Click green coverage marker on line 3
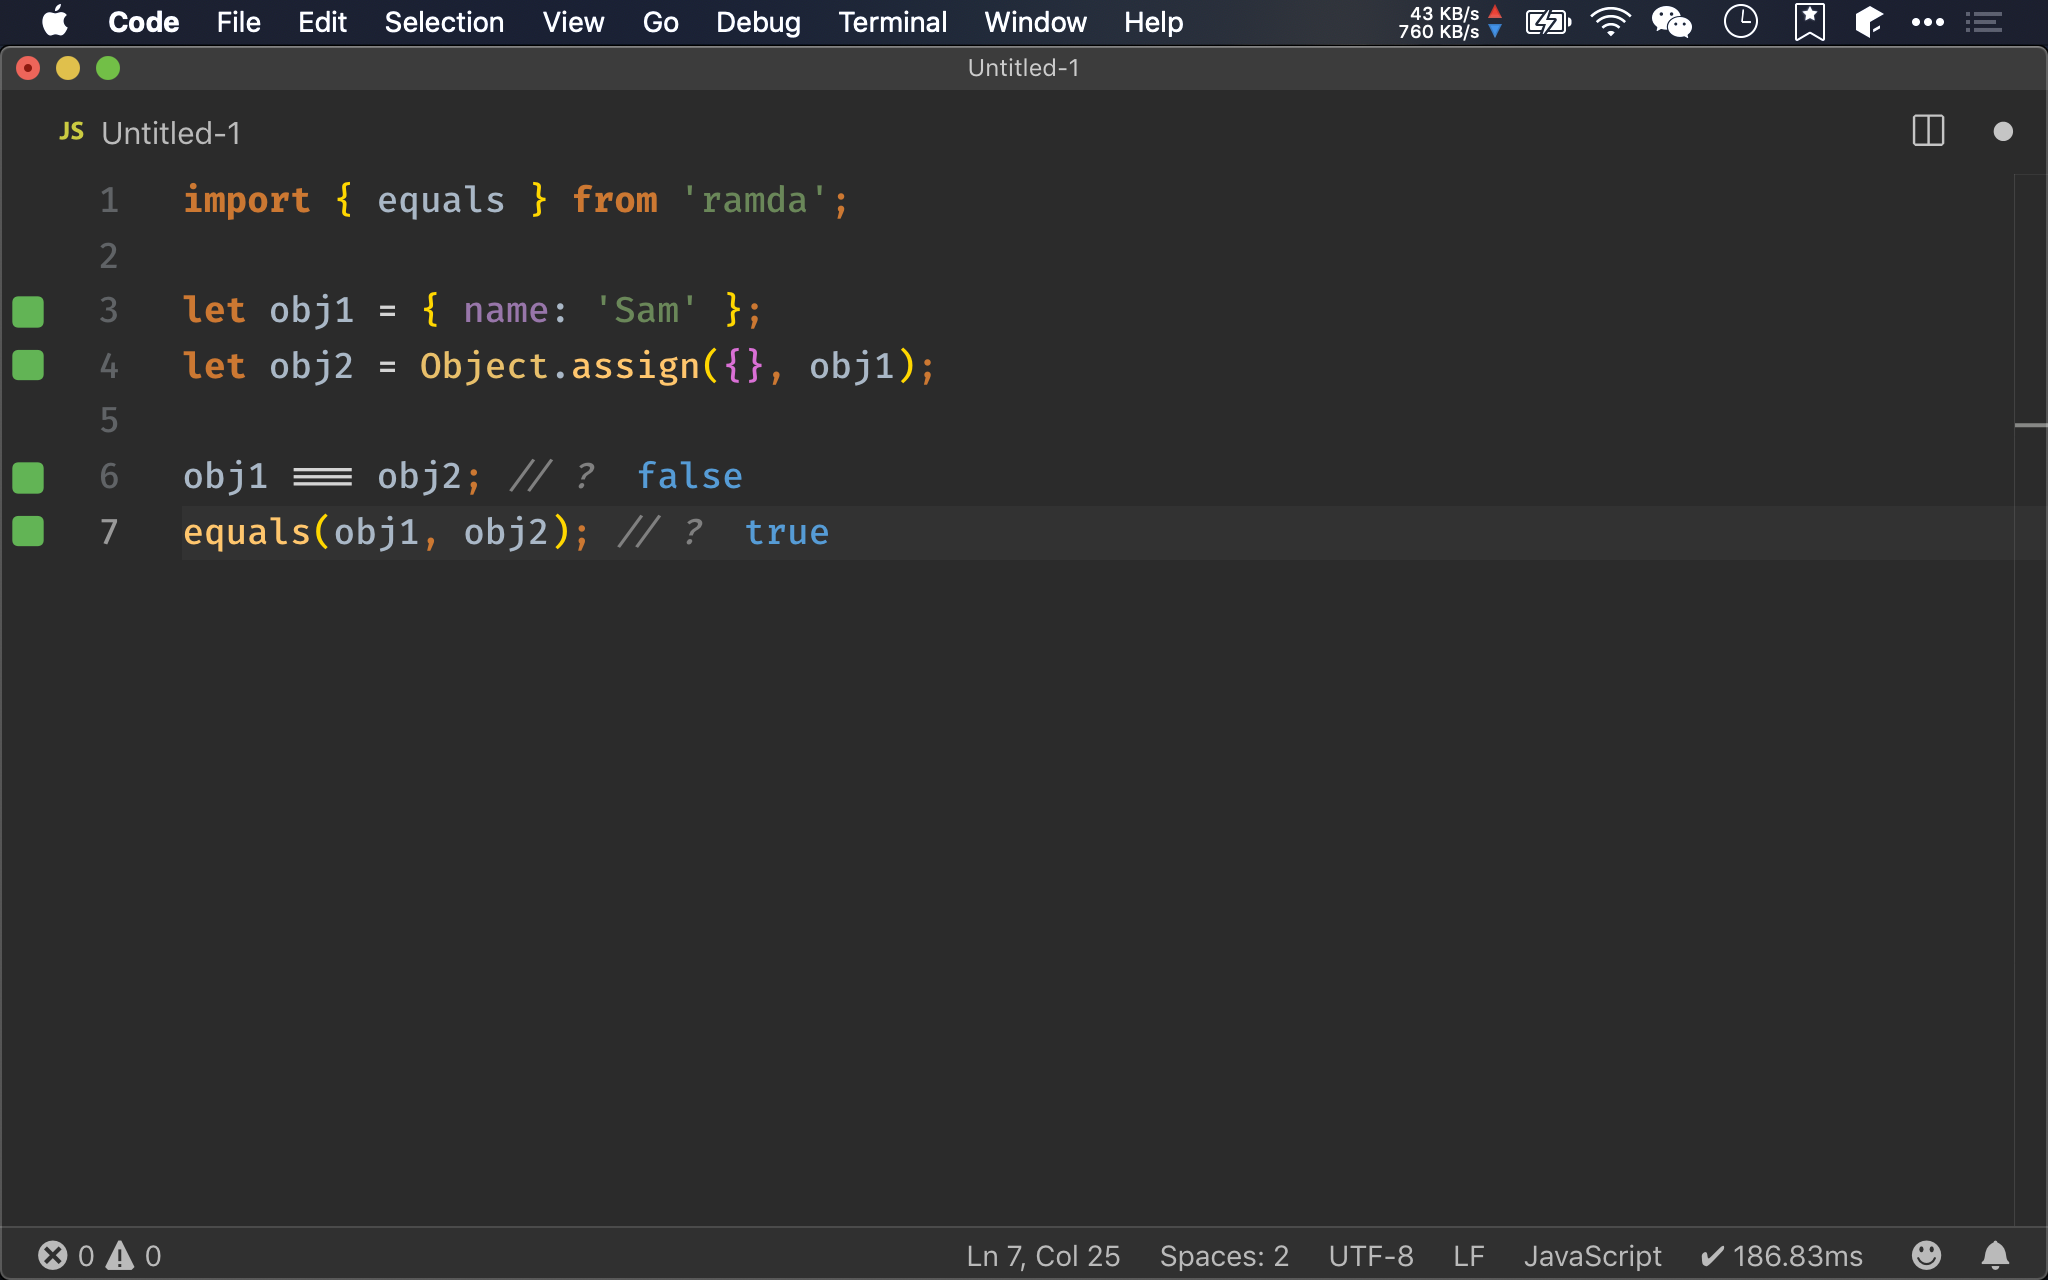This screenshot has width=2048, height=1280. tap(28, 311)
